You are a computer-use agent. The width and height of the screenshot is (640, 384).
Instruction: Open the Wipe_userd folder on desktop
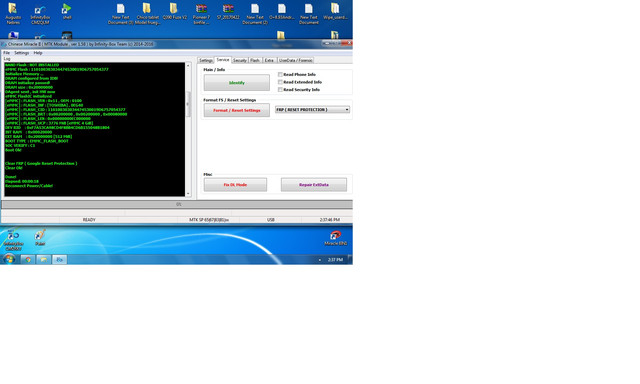tap(335, 11)
